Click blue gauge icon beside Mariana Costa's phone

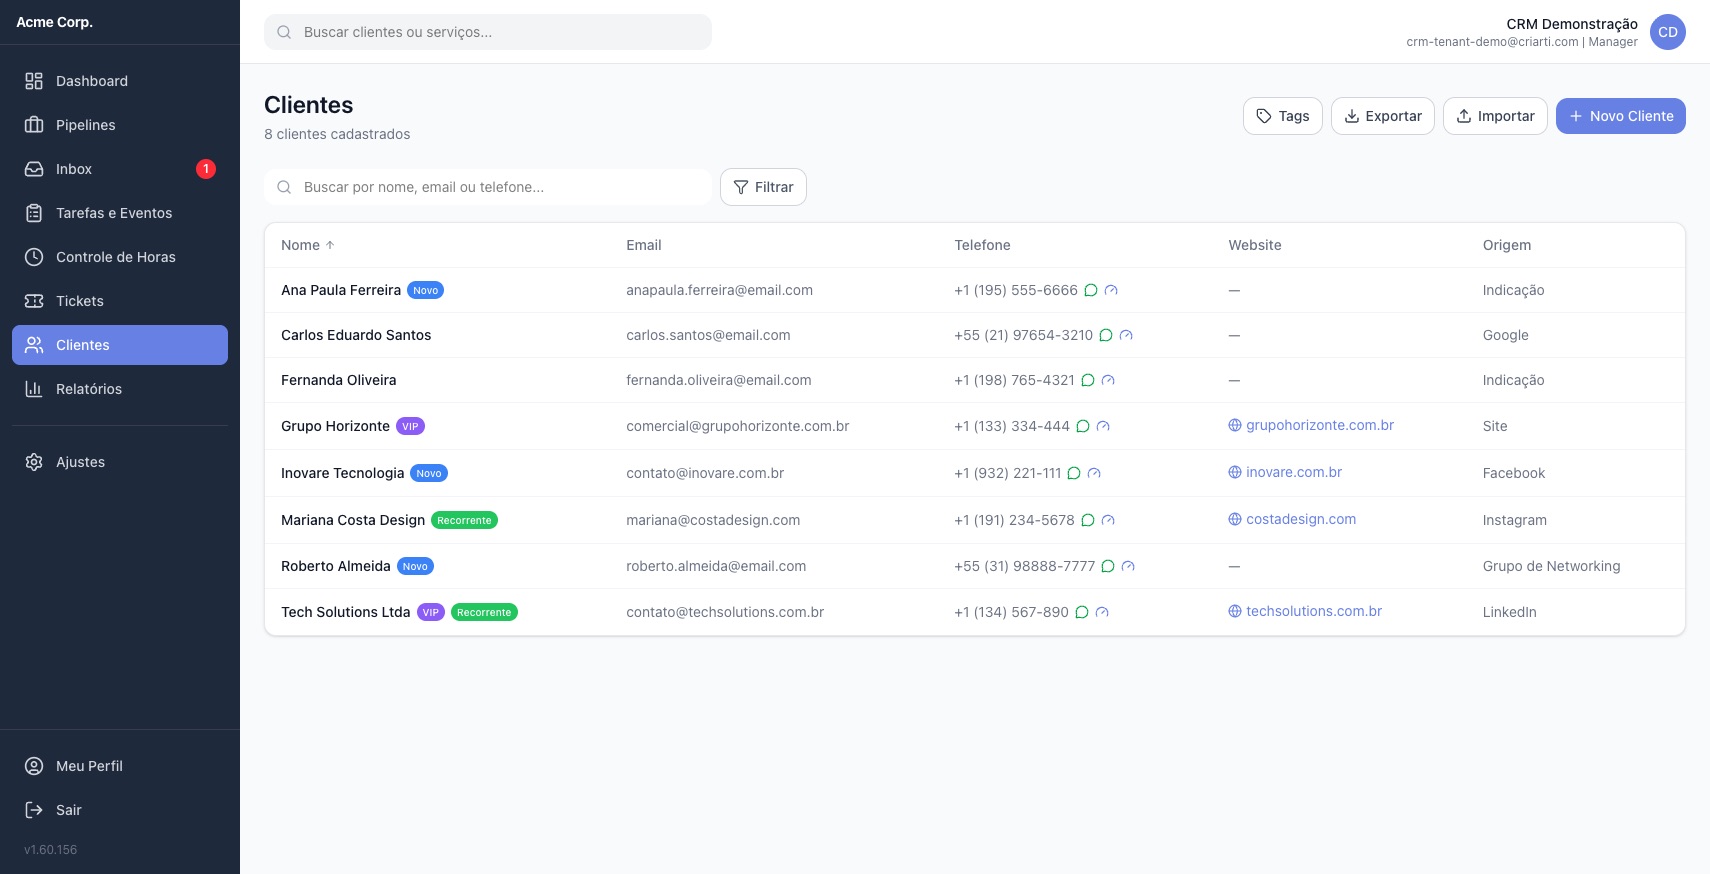pos(1108,520)
